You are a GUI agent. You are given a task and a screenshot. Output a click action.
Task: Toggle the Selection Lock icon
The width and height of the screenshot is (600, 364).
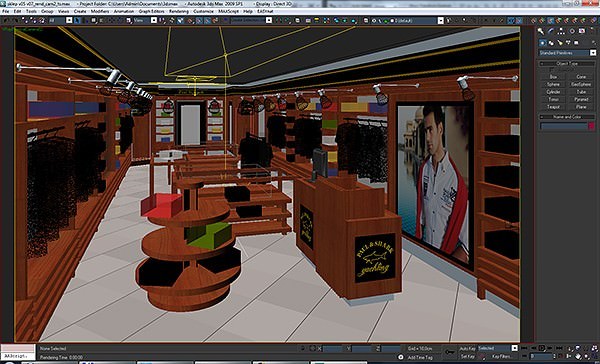pos(303,348)
